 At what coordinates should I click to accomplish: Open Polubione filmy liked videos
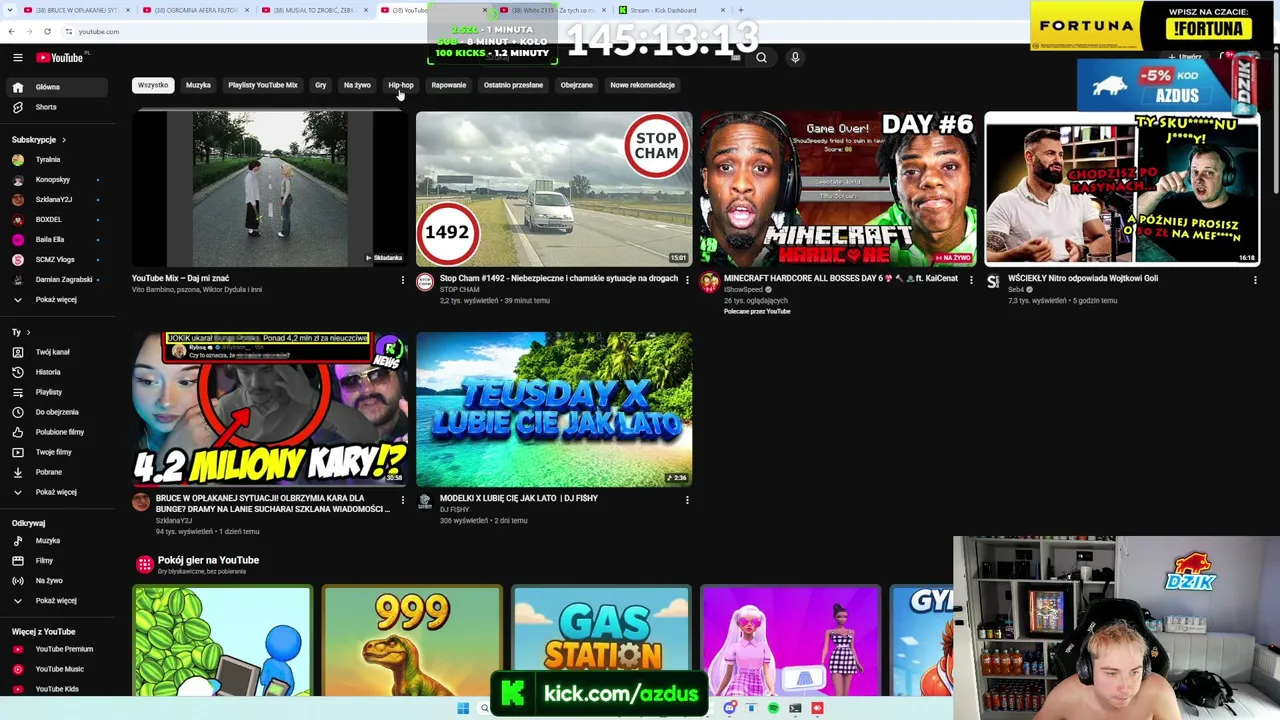(x=59, y=432)
